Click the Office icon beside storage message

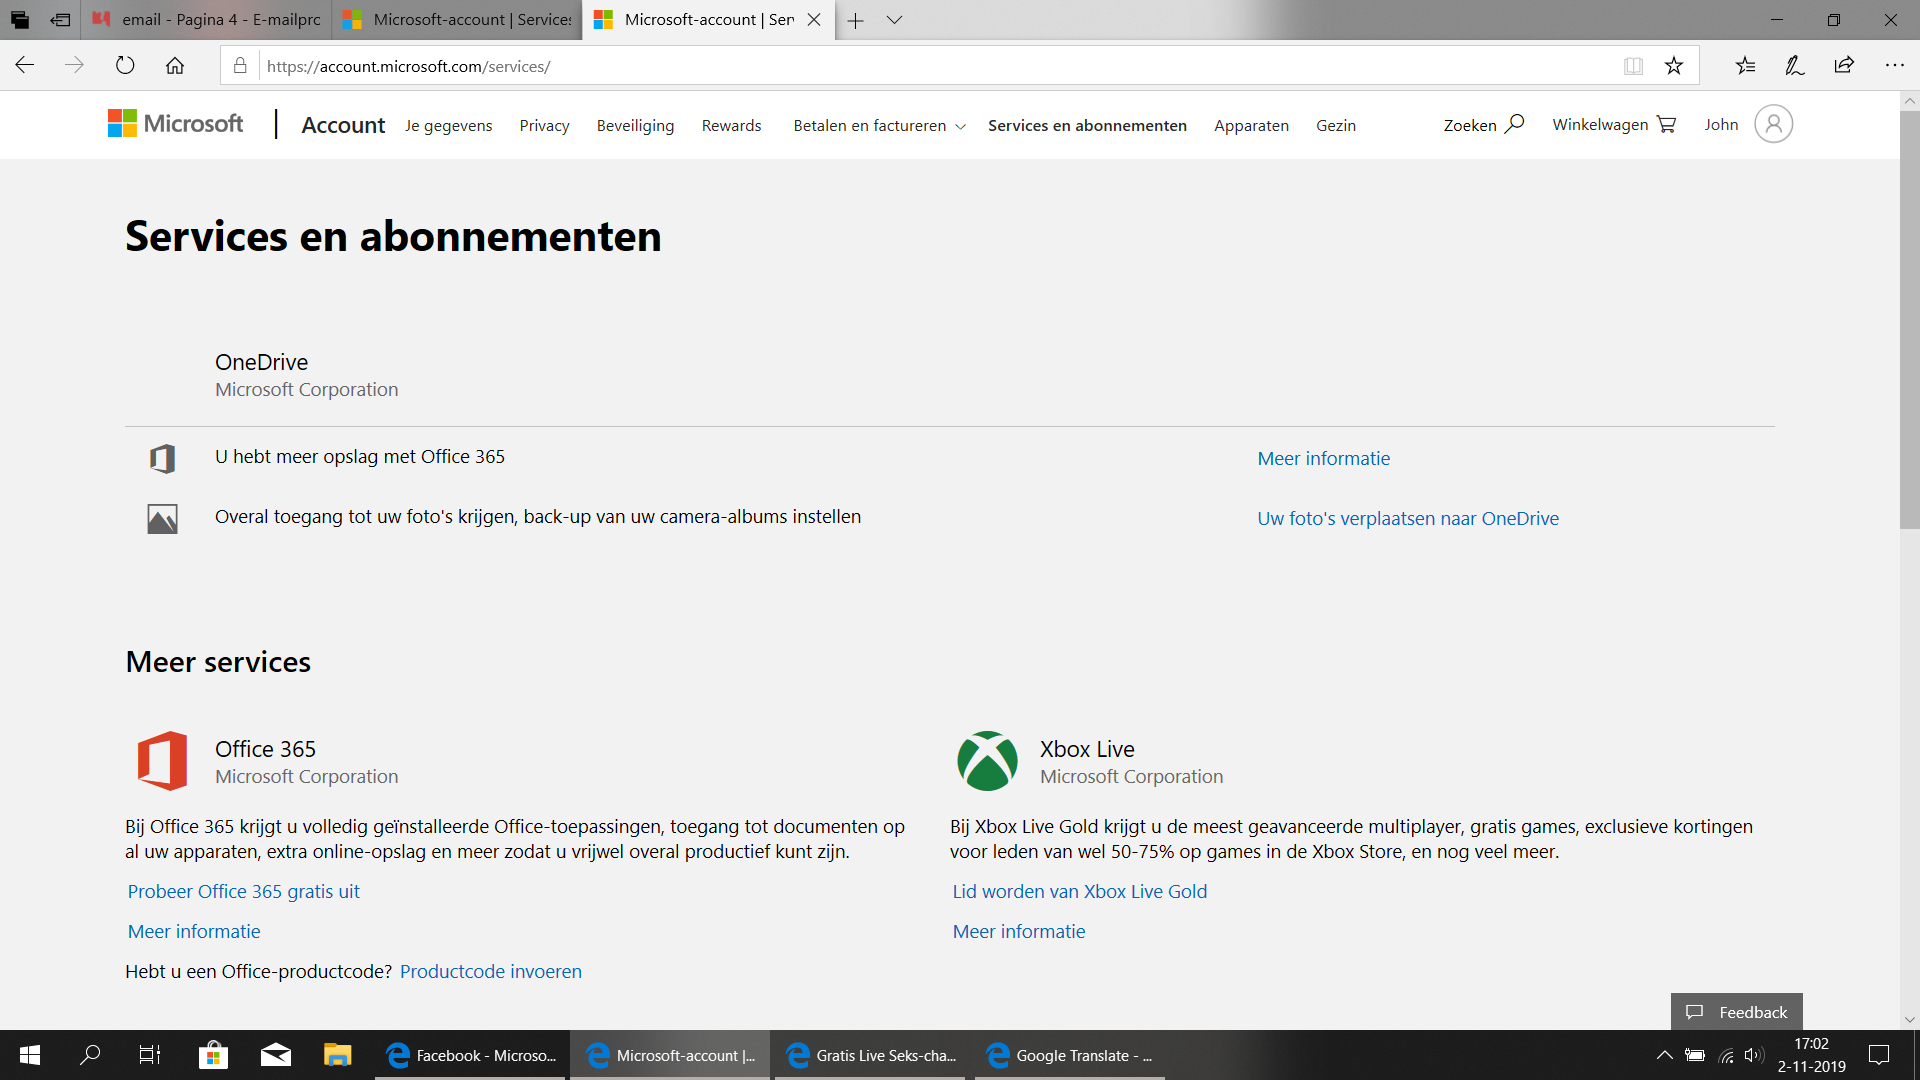[162, 459]
